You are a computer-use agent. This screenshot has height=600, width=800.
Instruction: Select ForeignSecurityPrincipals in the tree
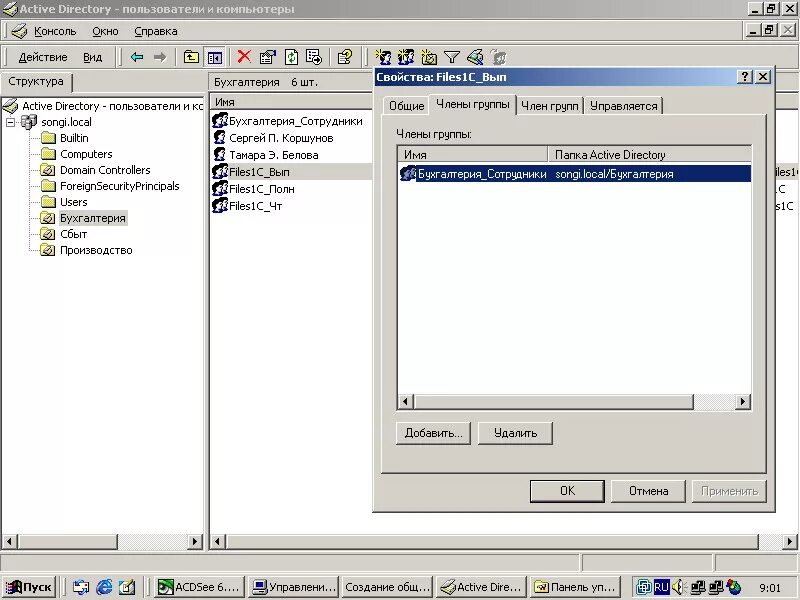coord(119,186)
